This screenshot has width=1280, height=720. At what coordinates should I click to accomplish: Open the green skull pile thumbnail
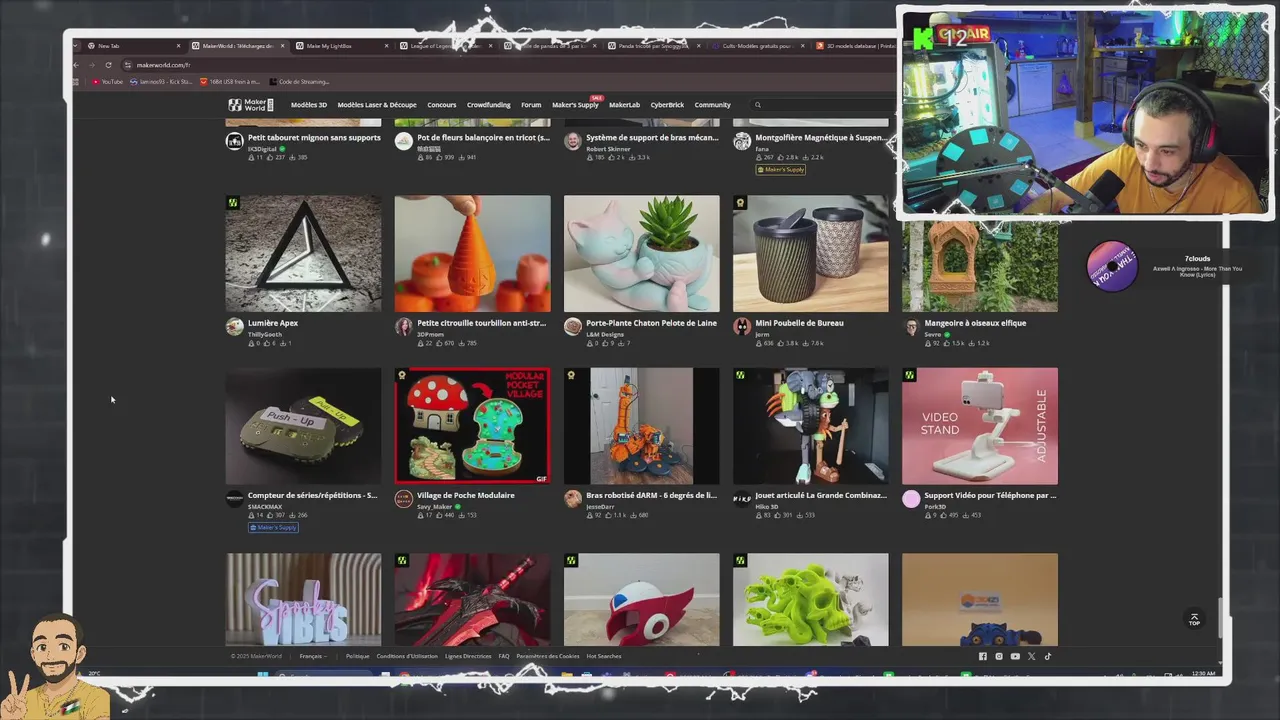tap(810, 599)
